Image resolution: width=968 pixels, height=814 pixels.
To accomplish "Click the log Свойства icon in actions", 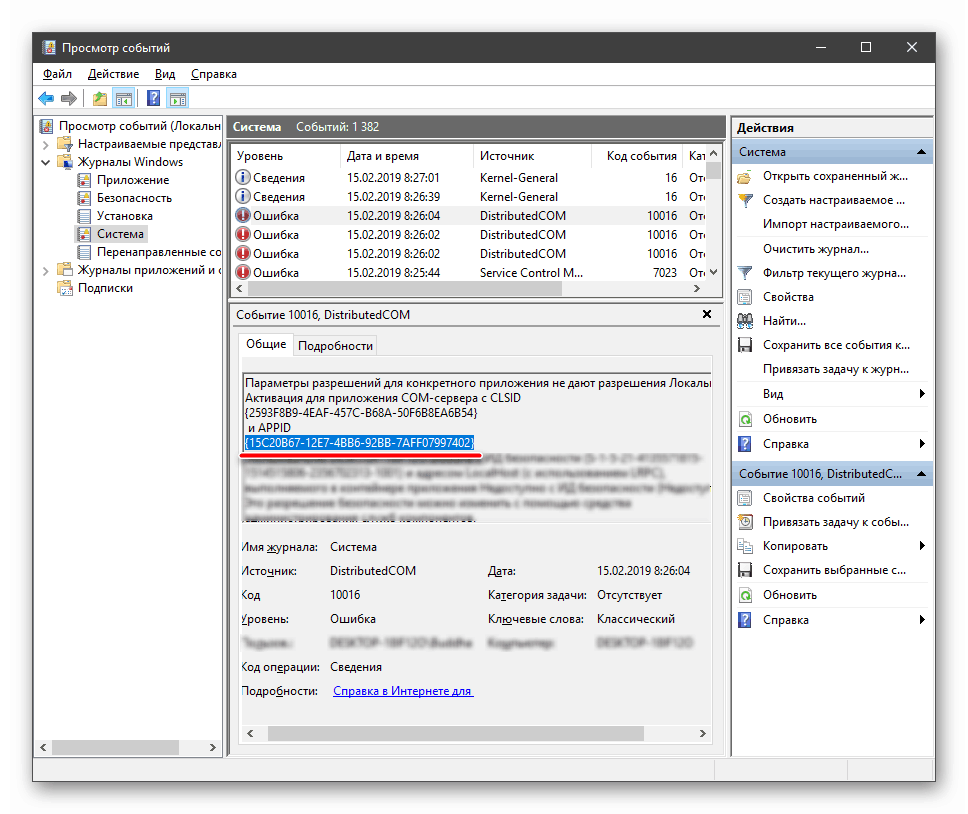I will [745, 297].
